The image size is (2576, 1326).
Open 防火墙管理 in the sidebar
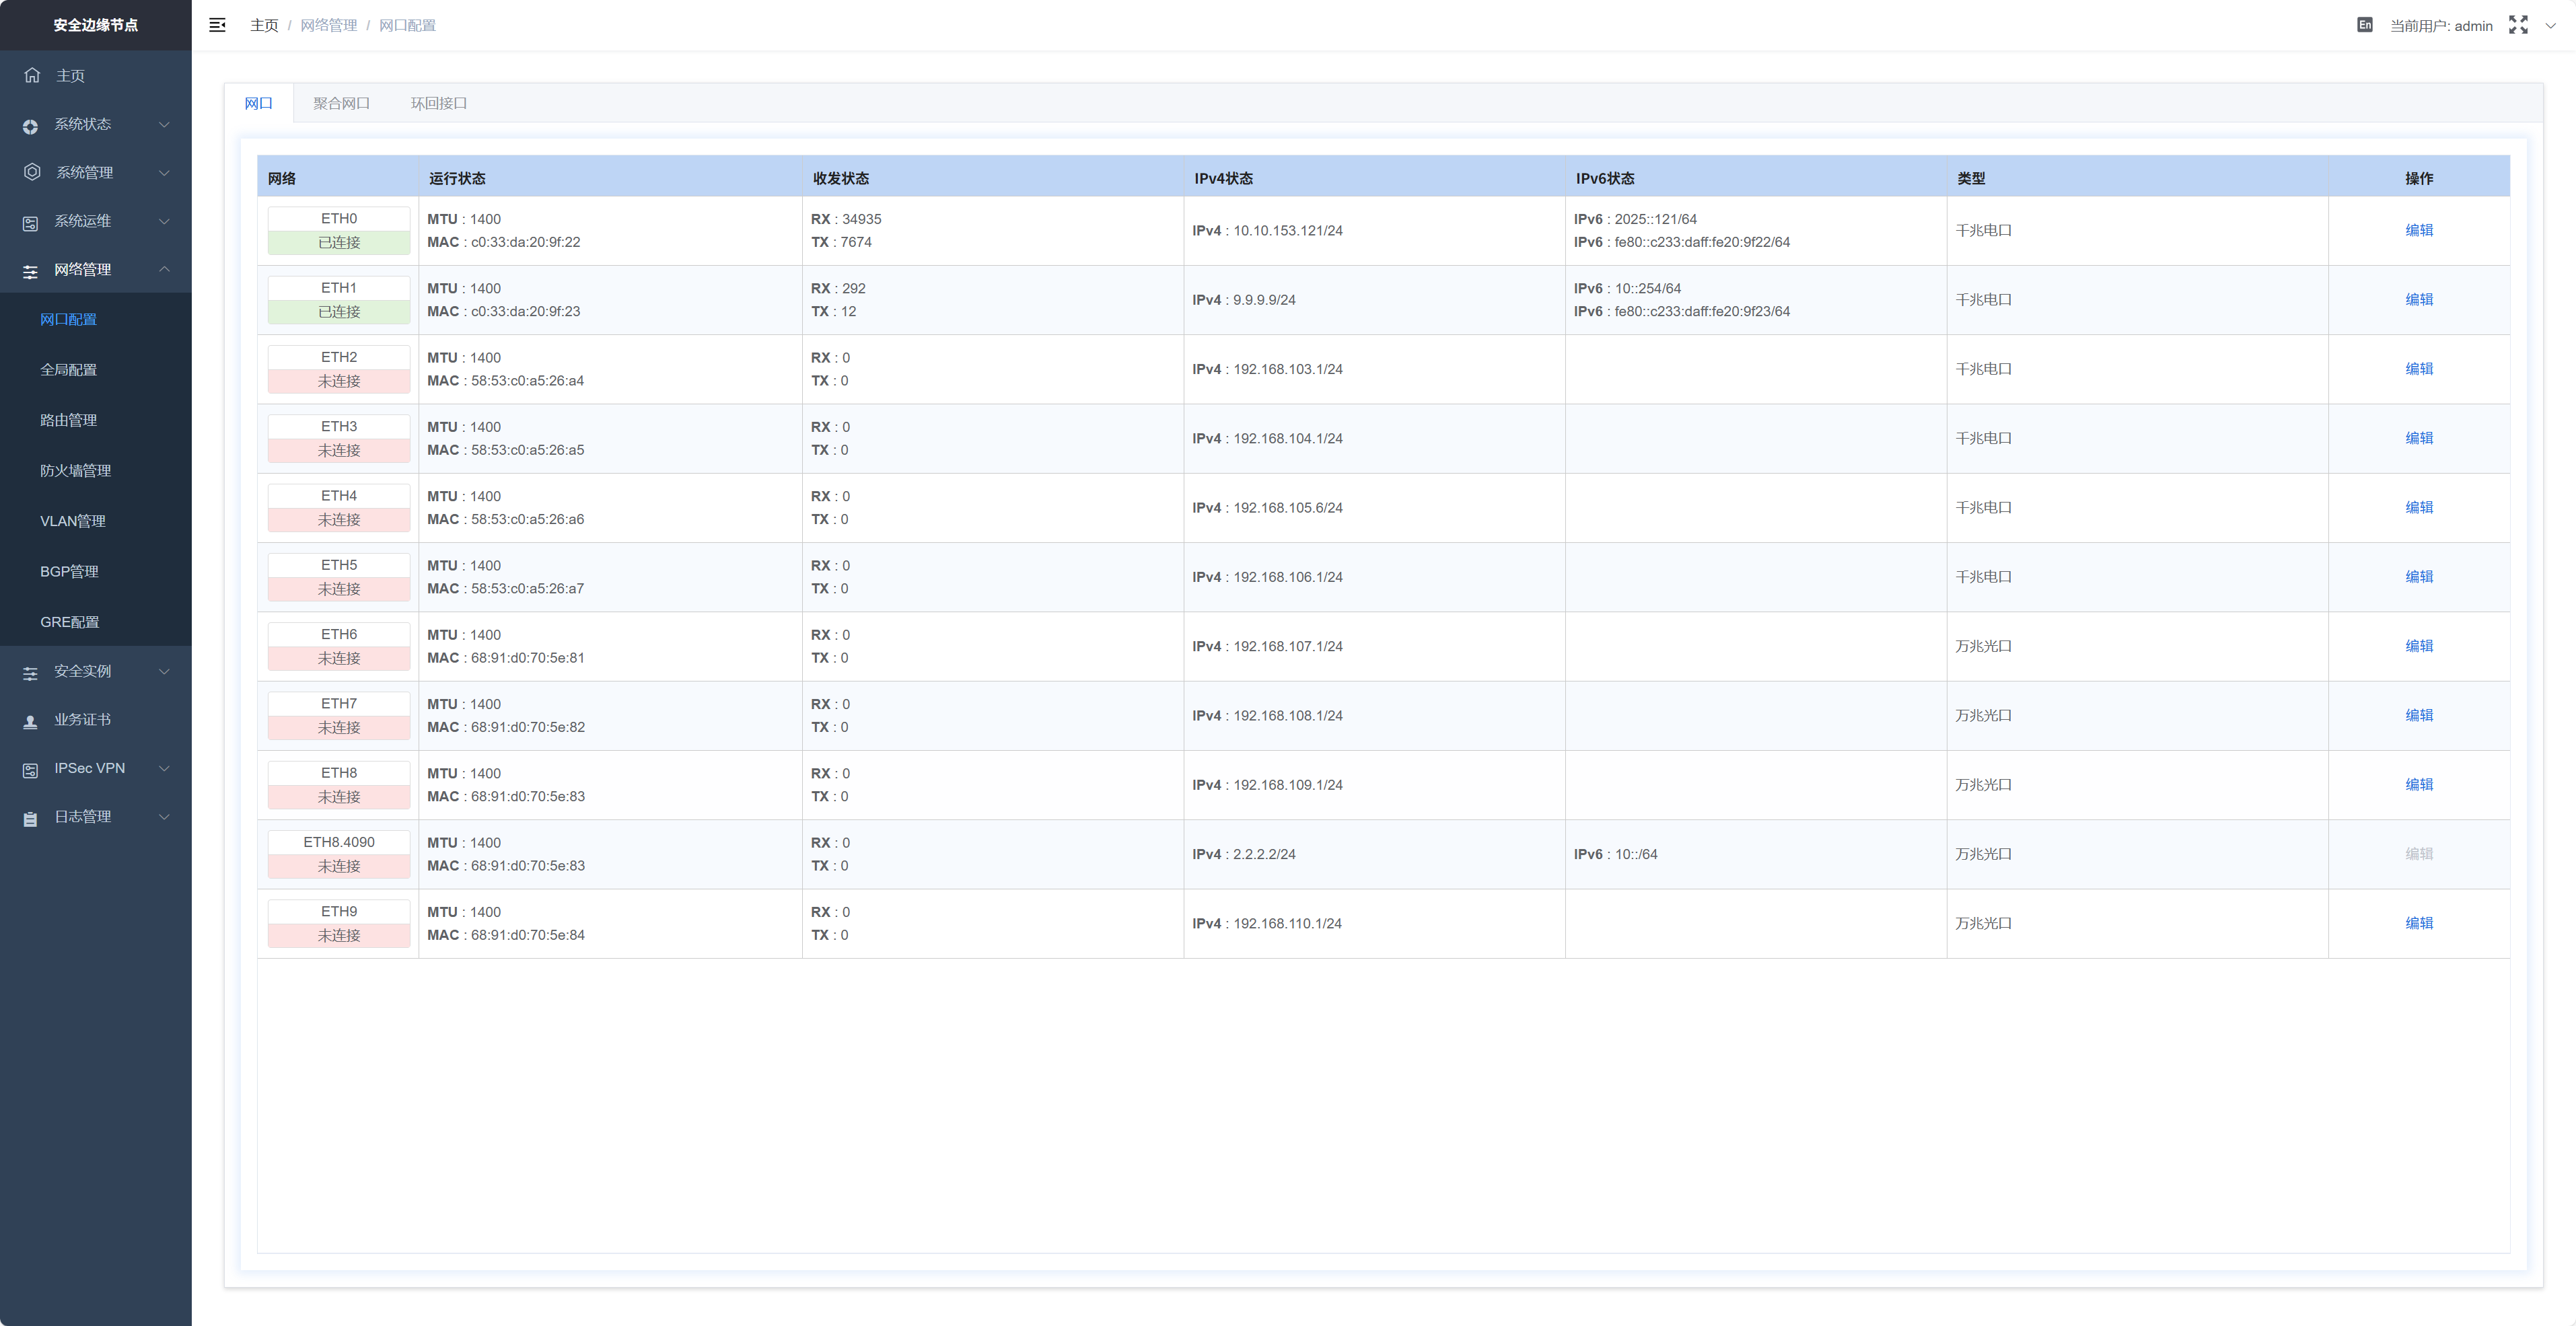click(x=75, y=470)
